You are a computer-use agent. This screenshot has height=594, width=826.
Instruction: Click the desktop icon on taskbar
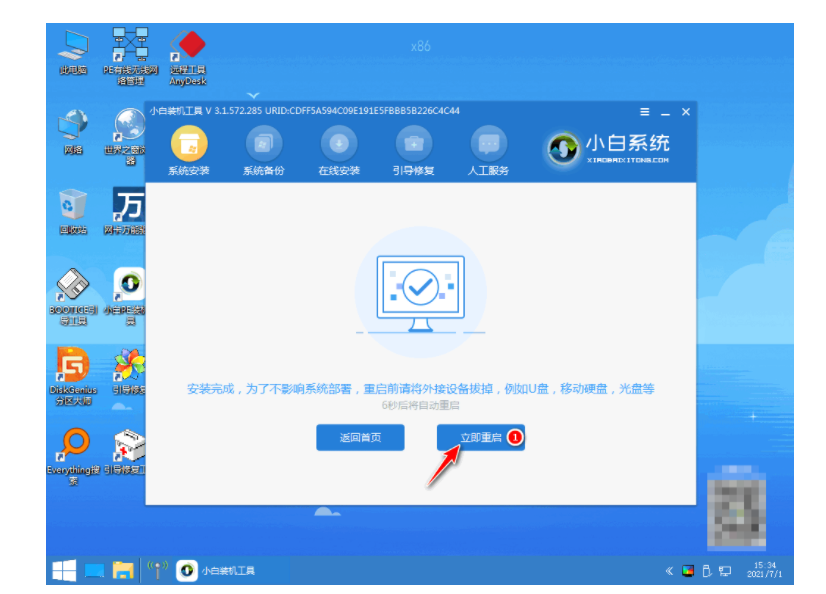pos(94,570)
